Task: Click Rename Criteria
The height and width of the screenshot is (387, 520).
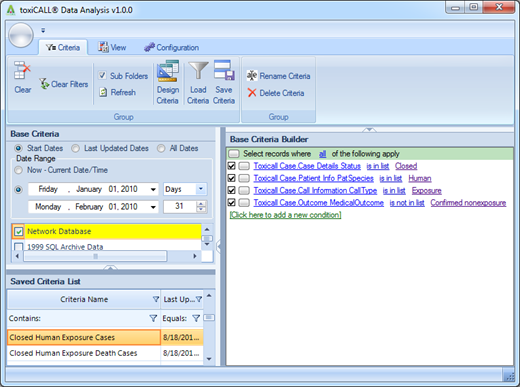Action: pos(279,76)
